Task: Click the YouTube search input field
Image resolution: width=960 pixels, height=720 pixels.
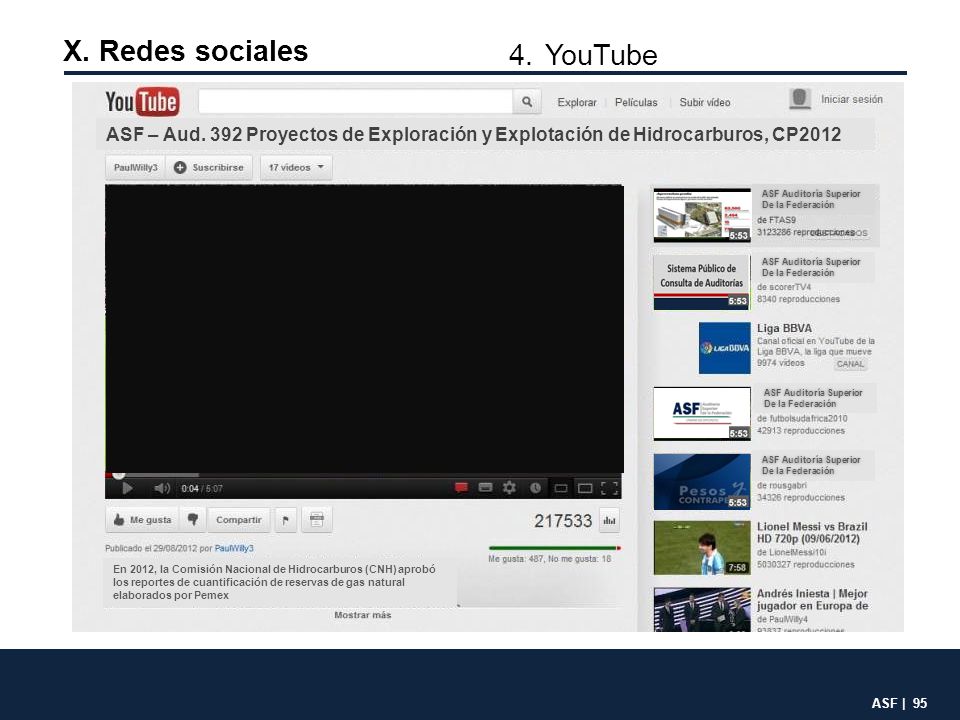Action: point(356,102)
